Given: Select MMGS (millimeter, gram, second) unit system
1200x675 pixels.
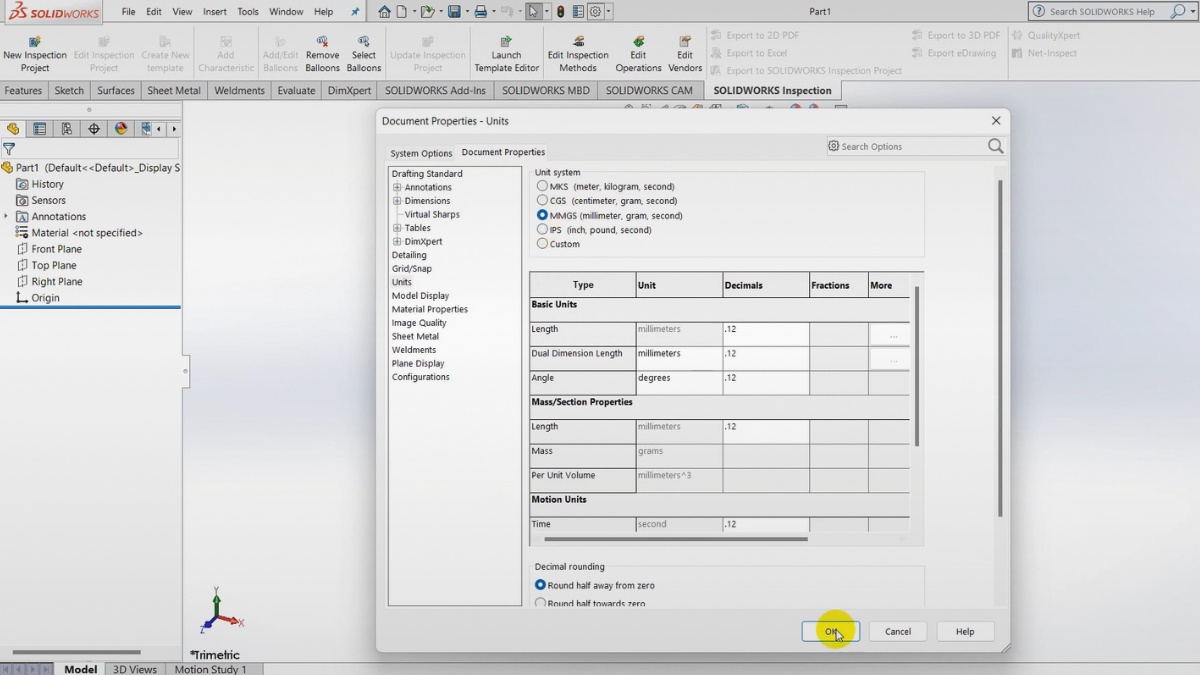Looking at the screenshot, I should pos(542,215).
